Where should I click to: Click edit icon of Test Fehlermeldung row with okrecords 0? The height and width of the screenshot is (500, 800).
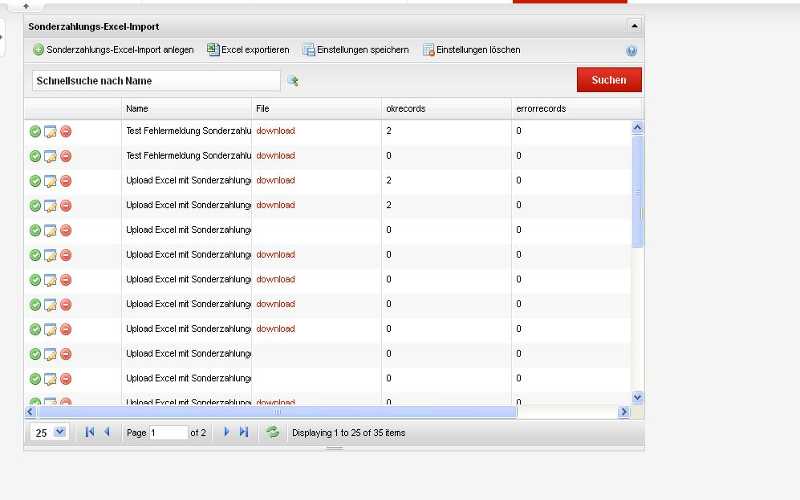tap(50, 156)
